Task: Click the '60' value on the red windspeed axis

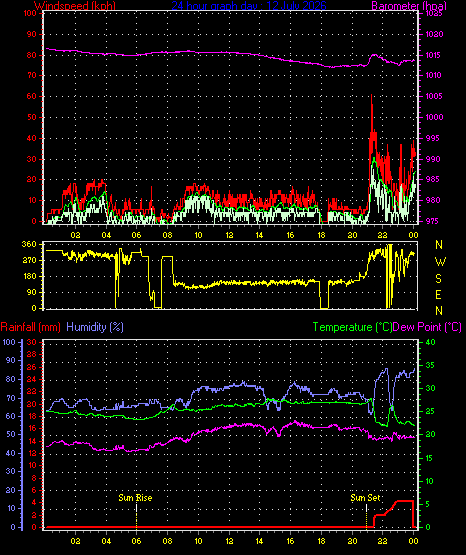Action: click(32, 96)
